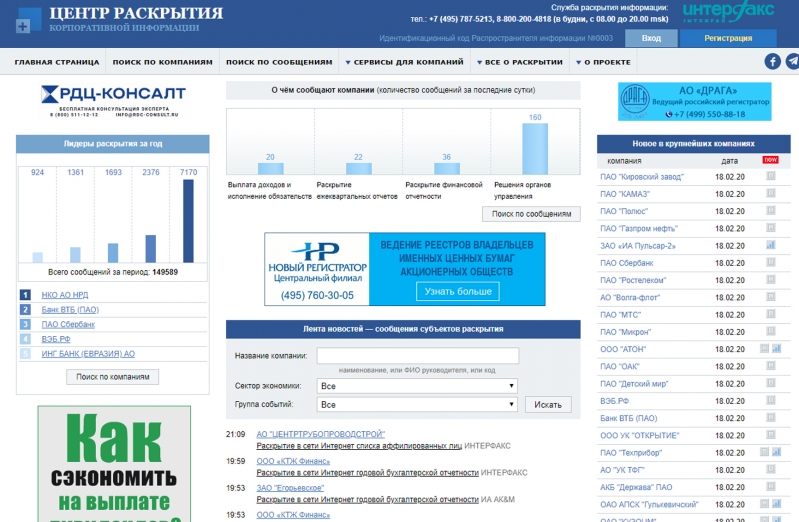
Task: Click the Регистрация button
Action: pyautogui.click(x=728, y=38)
